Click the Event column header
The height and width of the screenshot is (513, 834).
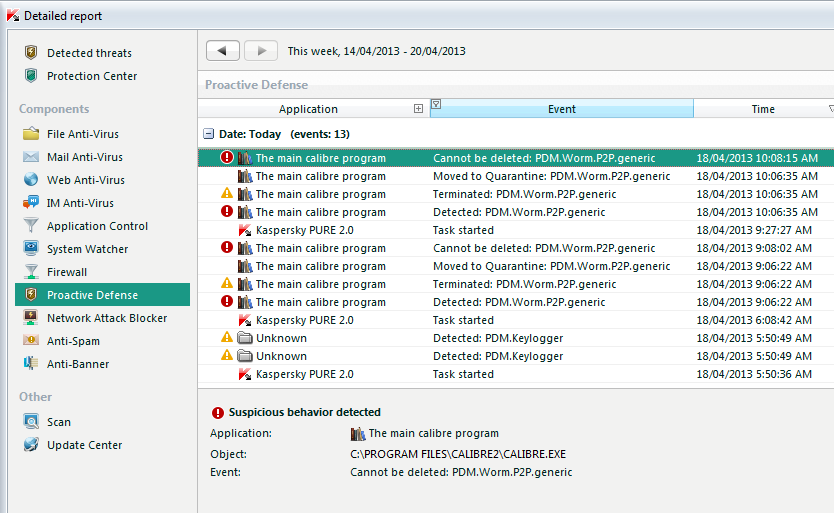tap(562, 109)
